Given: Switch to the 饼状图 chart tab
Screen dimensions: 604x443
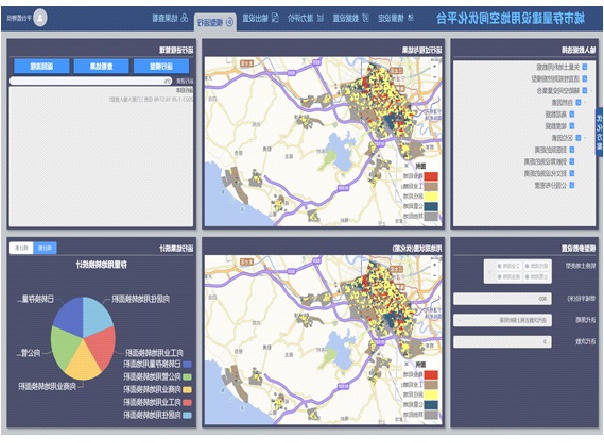Looking at the screenshot, I should click(45, 248).
